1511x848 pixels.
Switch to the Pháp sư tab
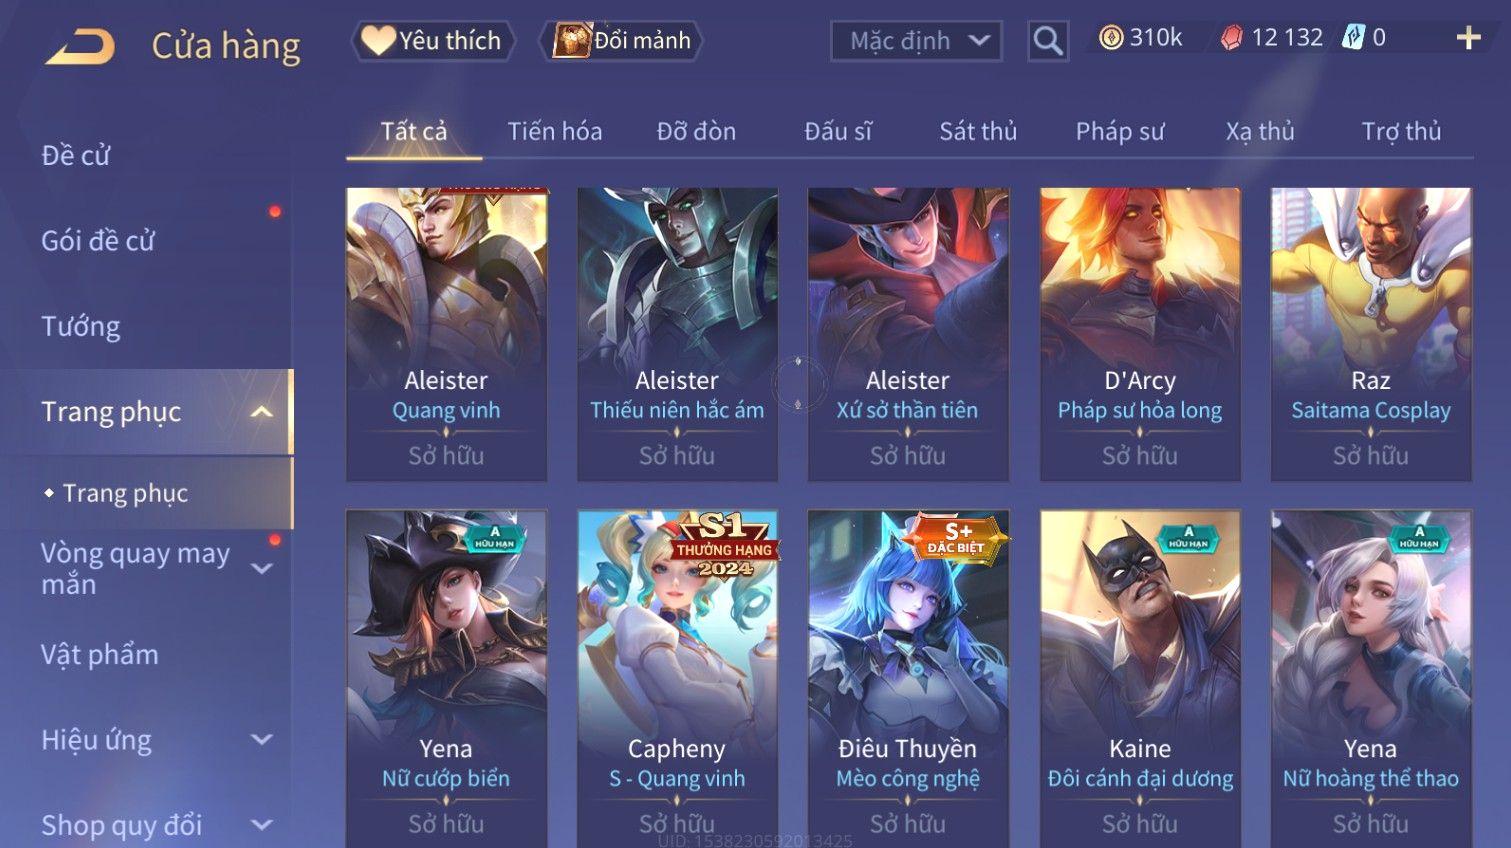coord(1120,131)
